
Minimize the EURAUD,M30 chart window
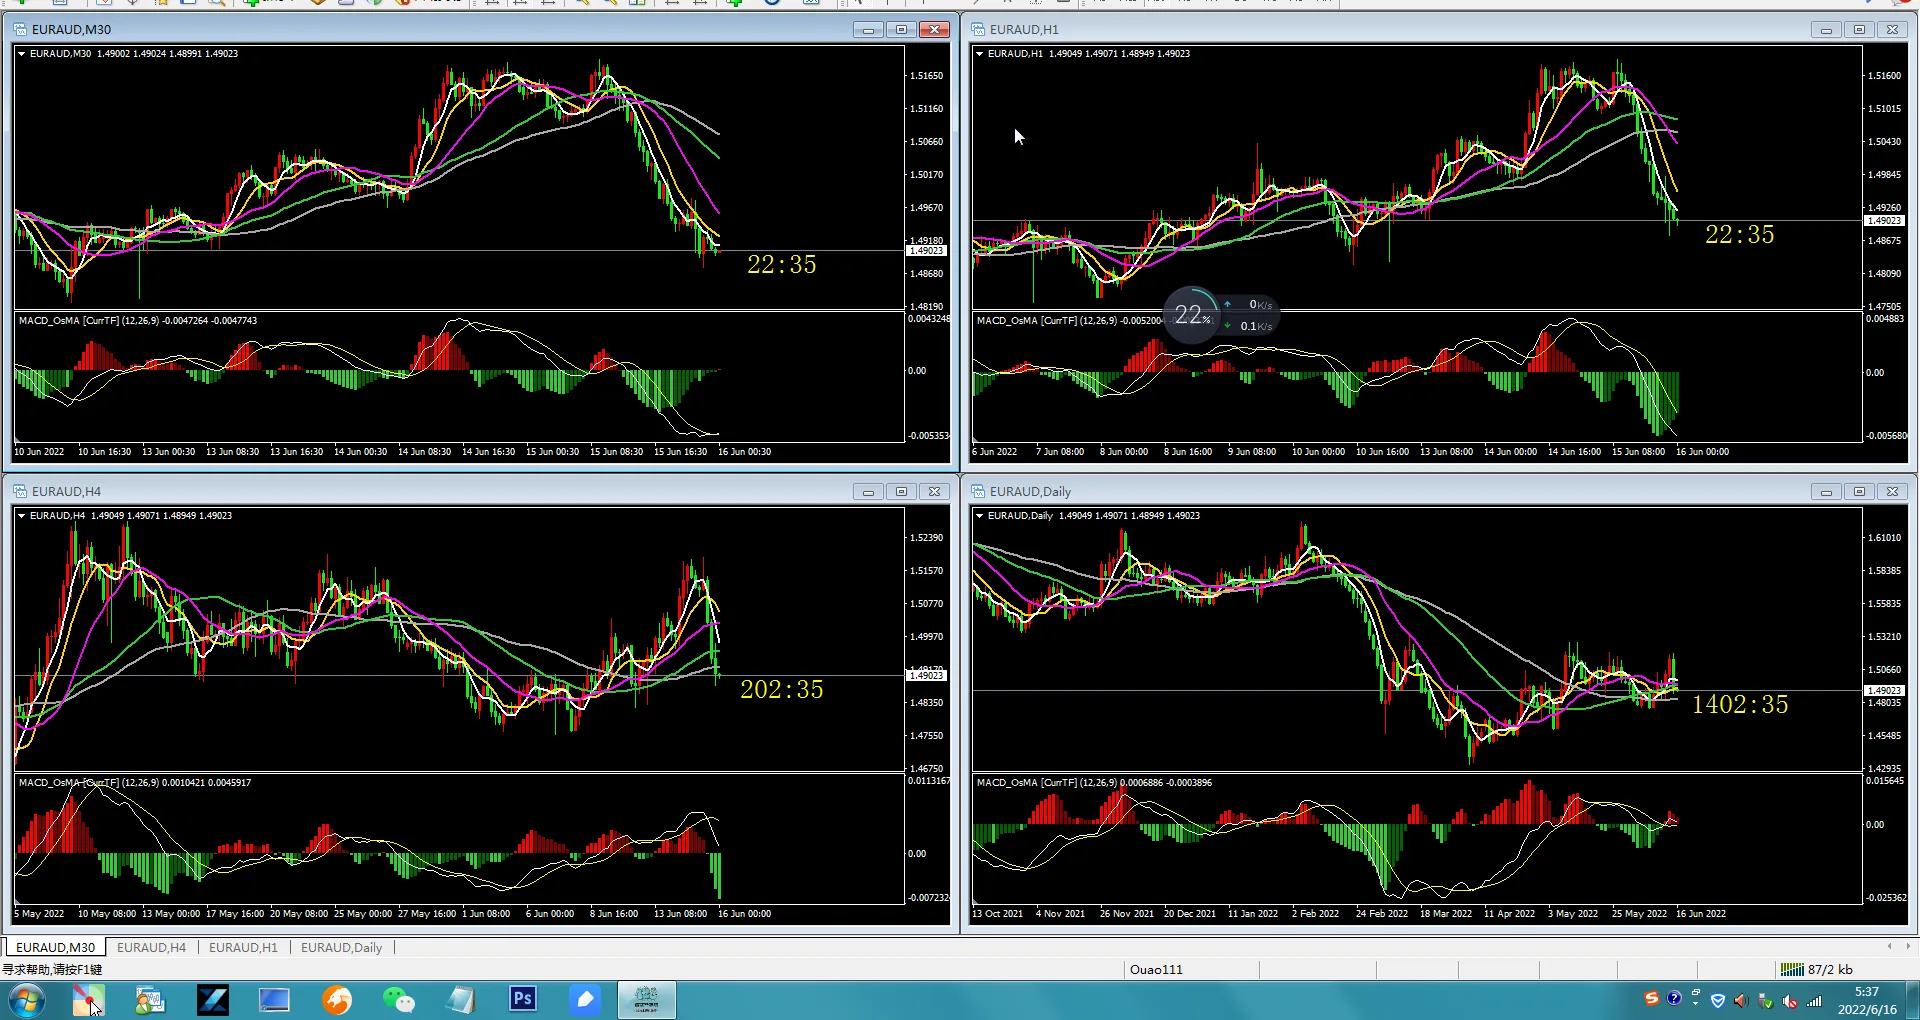pos(868,30)
